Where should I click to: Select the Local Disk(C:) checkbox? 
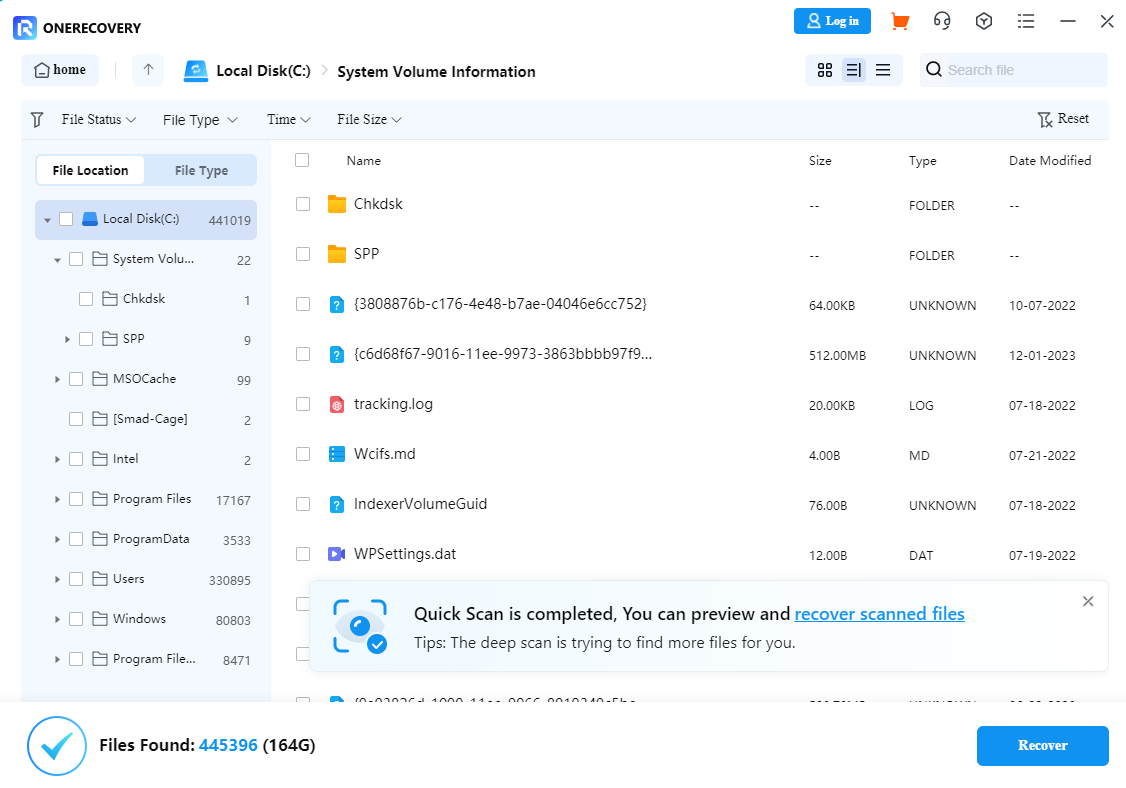coord(66,219)
